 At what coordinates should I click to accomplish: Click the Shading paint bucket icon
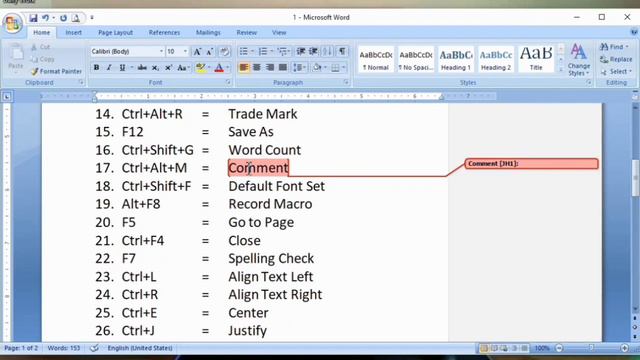tap(317, 68)
